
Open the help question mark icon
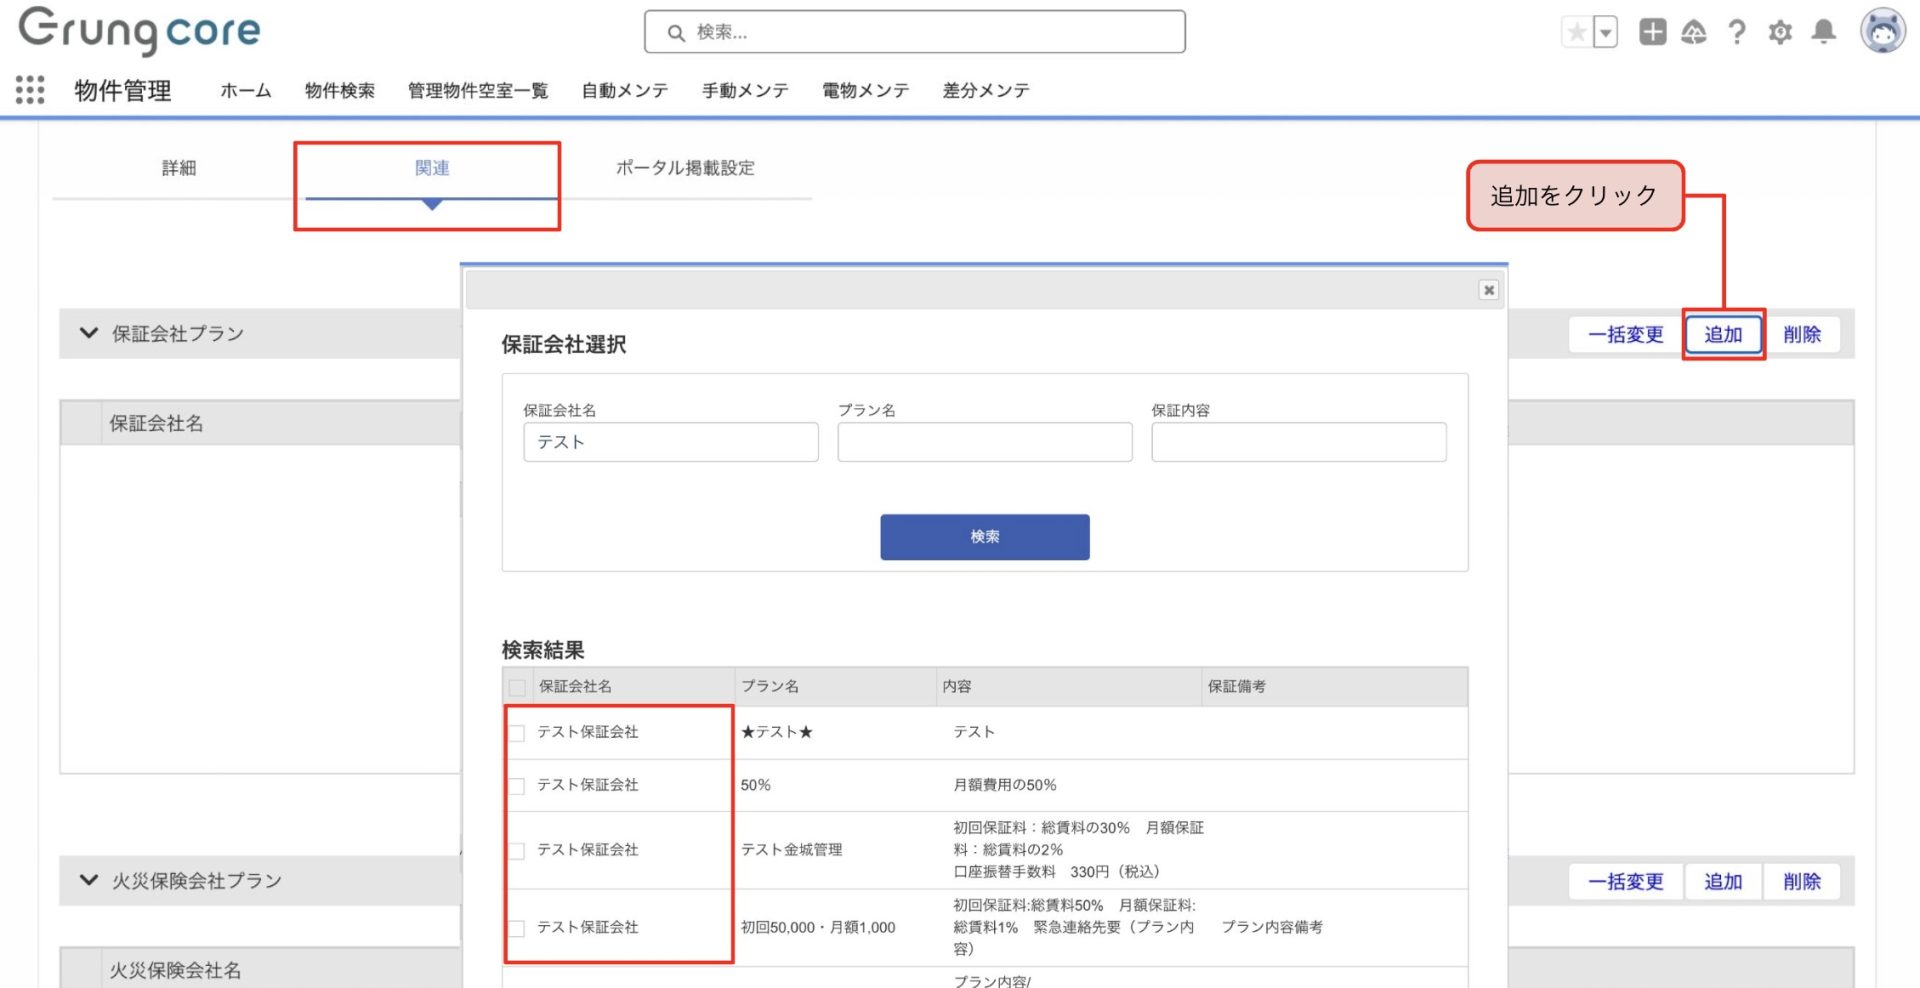coord(1737,32)
